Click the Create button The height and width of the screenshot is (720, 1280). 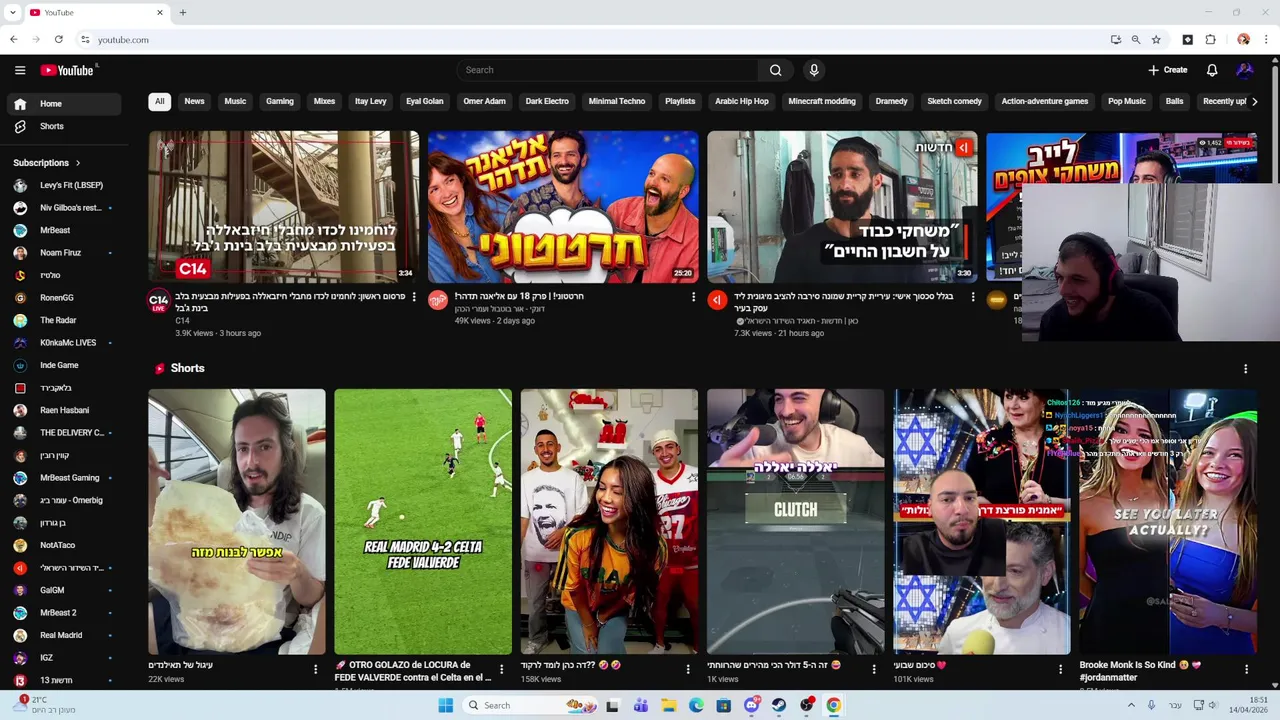1167,70
